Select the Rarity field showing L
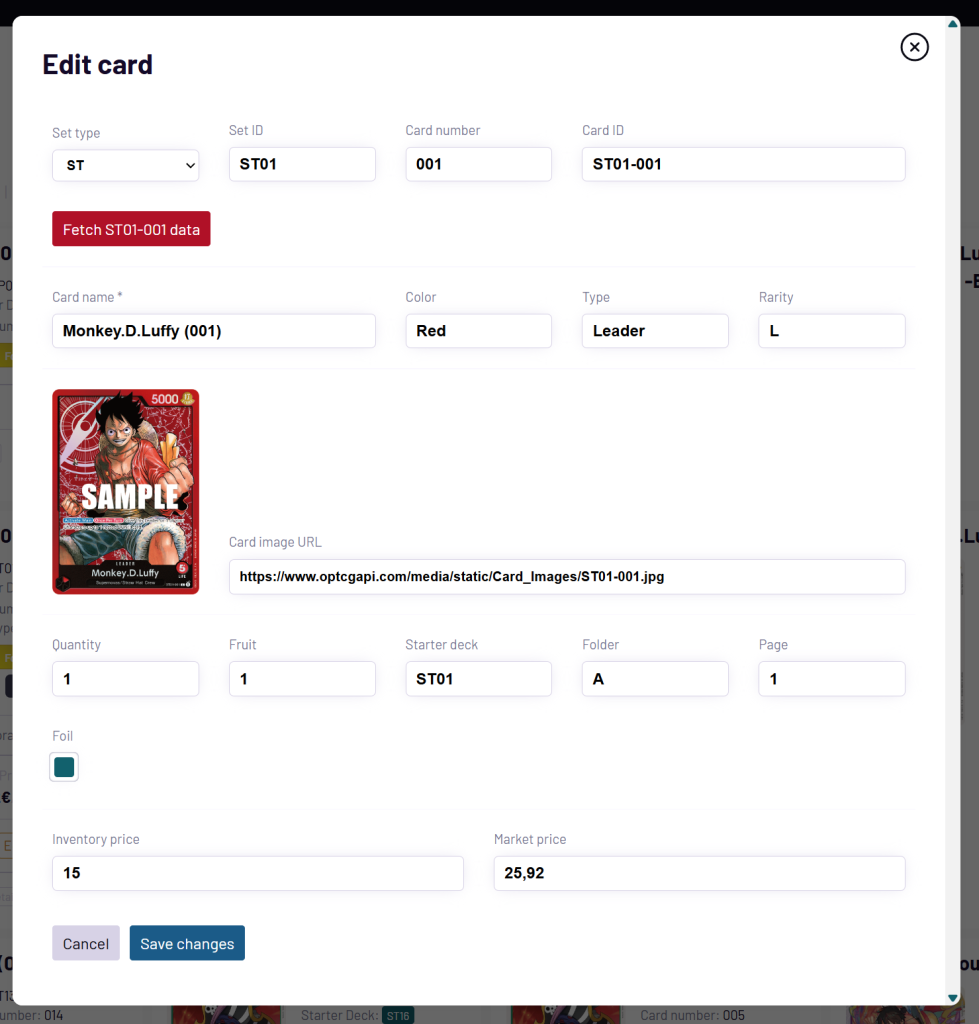The height and width of the screenshot is (1024, 979). point(831,330)
